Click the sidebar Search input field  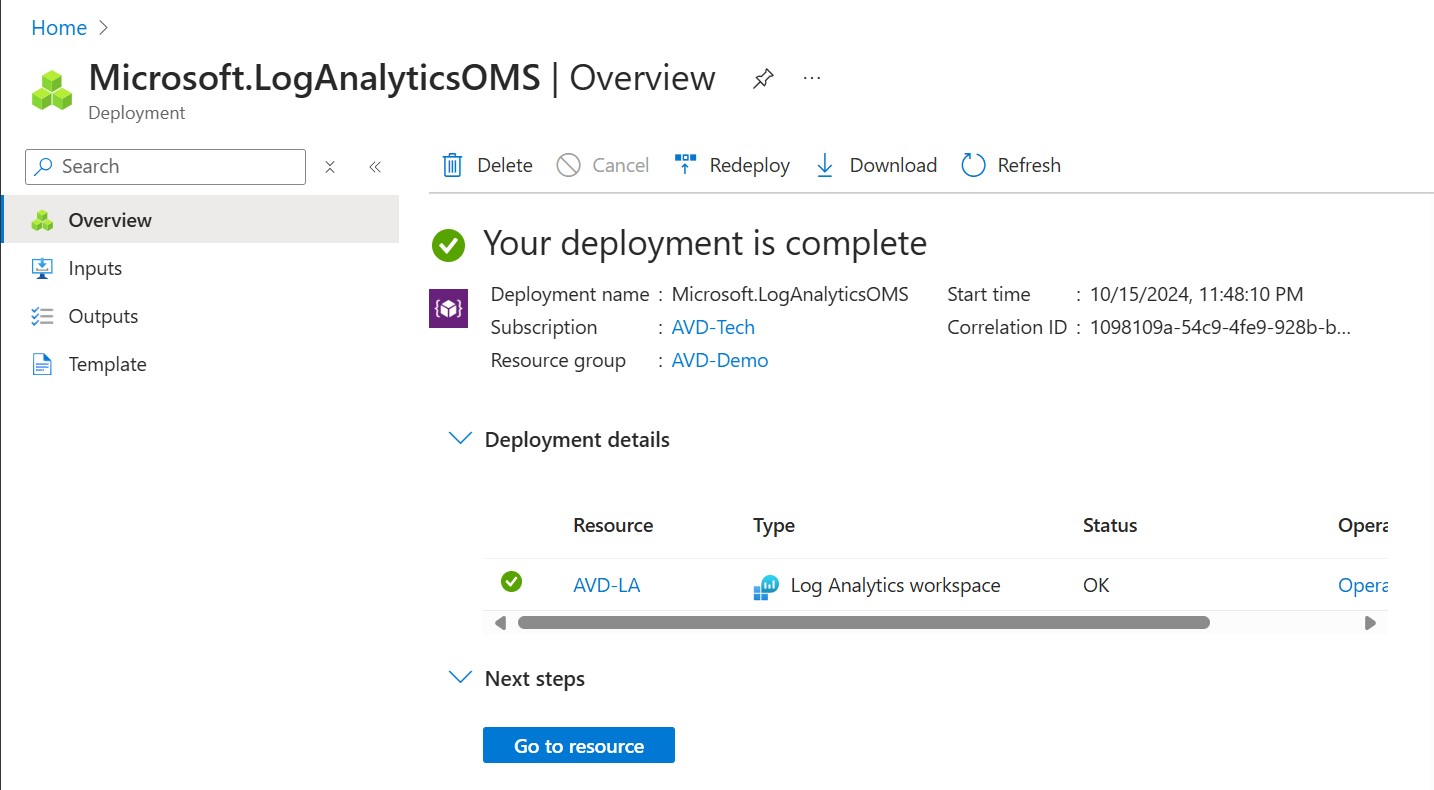tap(165, 167)
